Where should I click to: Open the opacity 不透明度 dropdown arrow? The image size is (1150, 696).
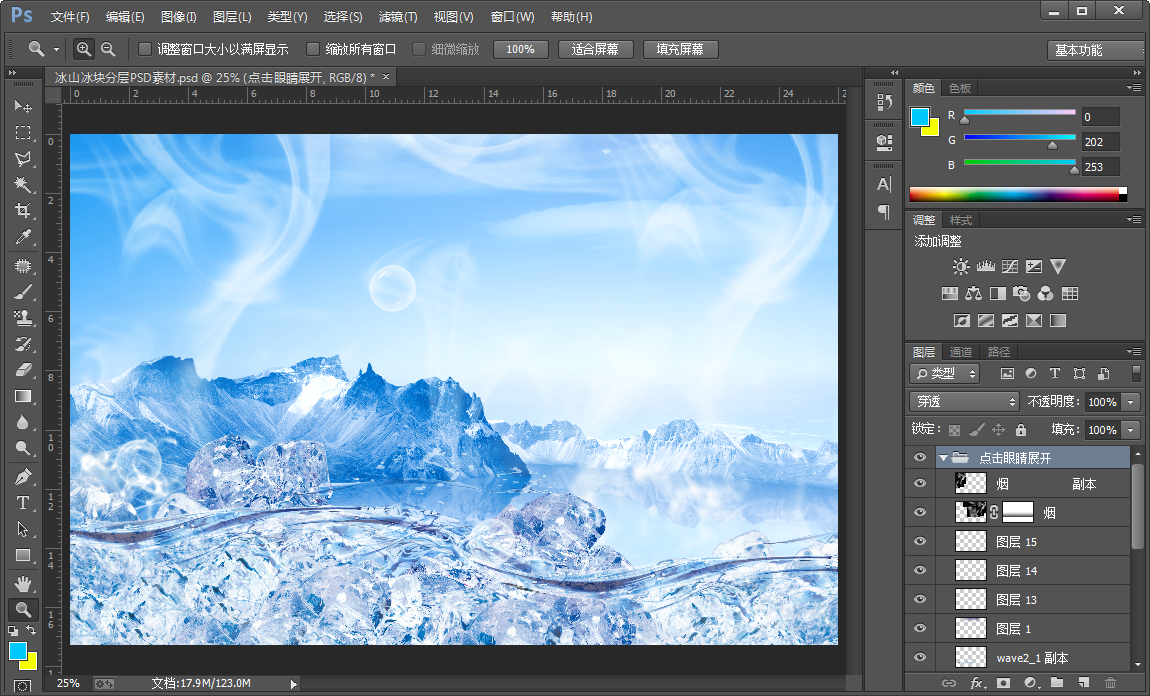click(x=1131, y=402)
